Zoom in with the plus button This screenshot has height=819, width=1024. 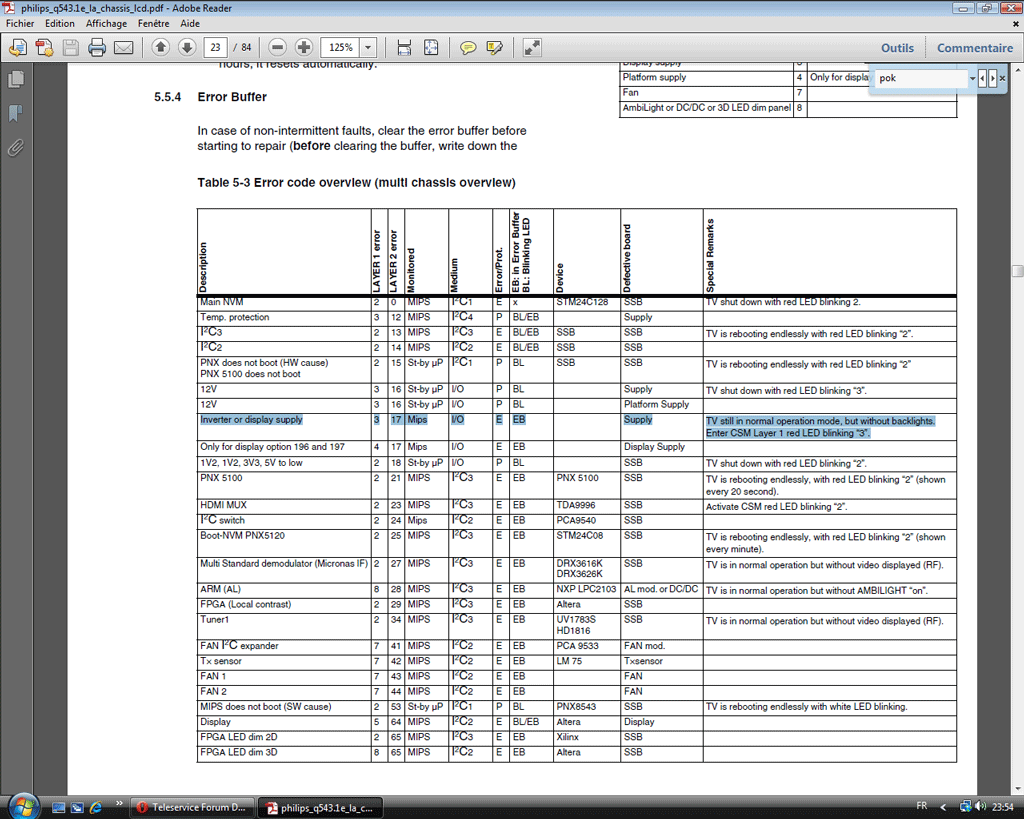[304, 47]
